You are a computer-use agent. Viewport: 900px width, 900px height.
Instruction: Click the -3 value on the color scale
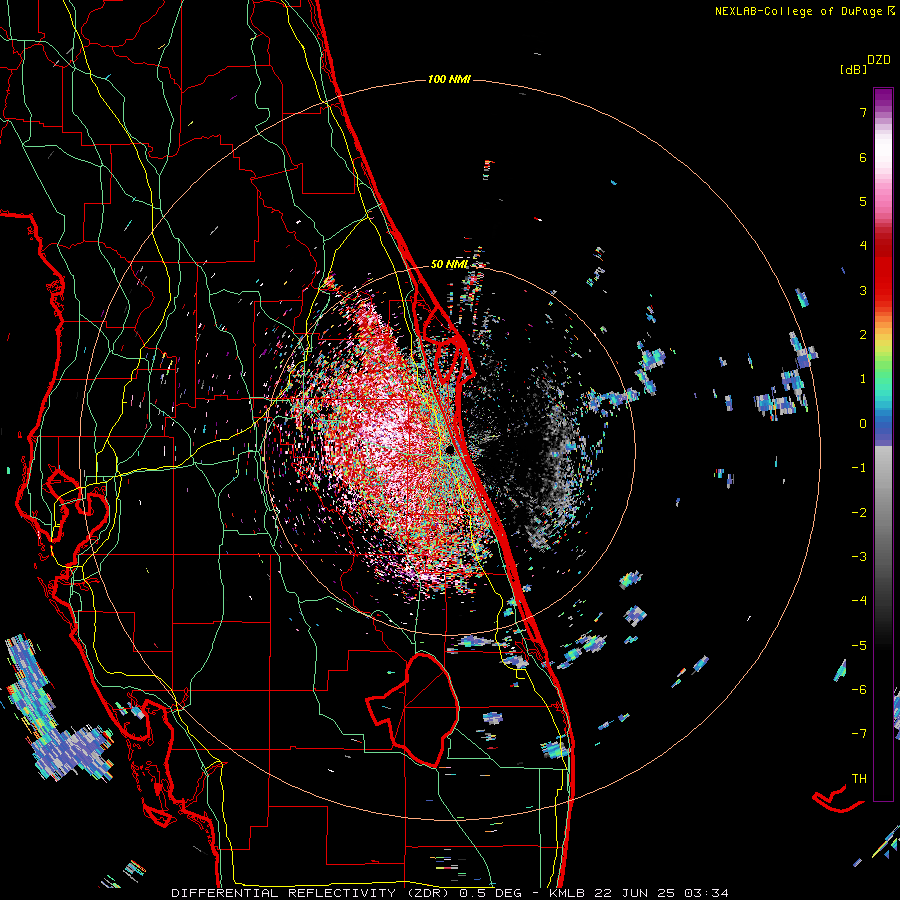click(x=859, y=557)
